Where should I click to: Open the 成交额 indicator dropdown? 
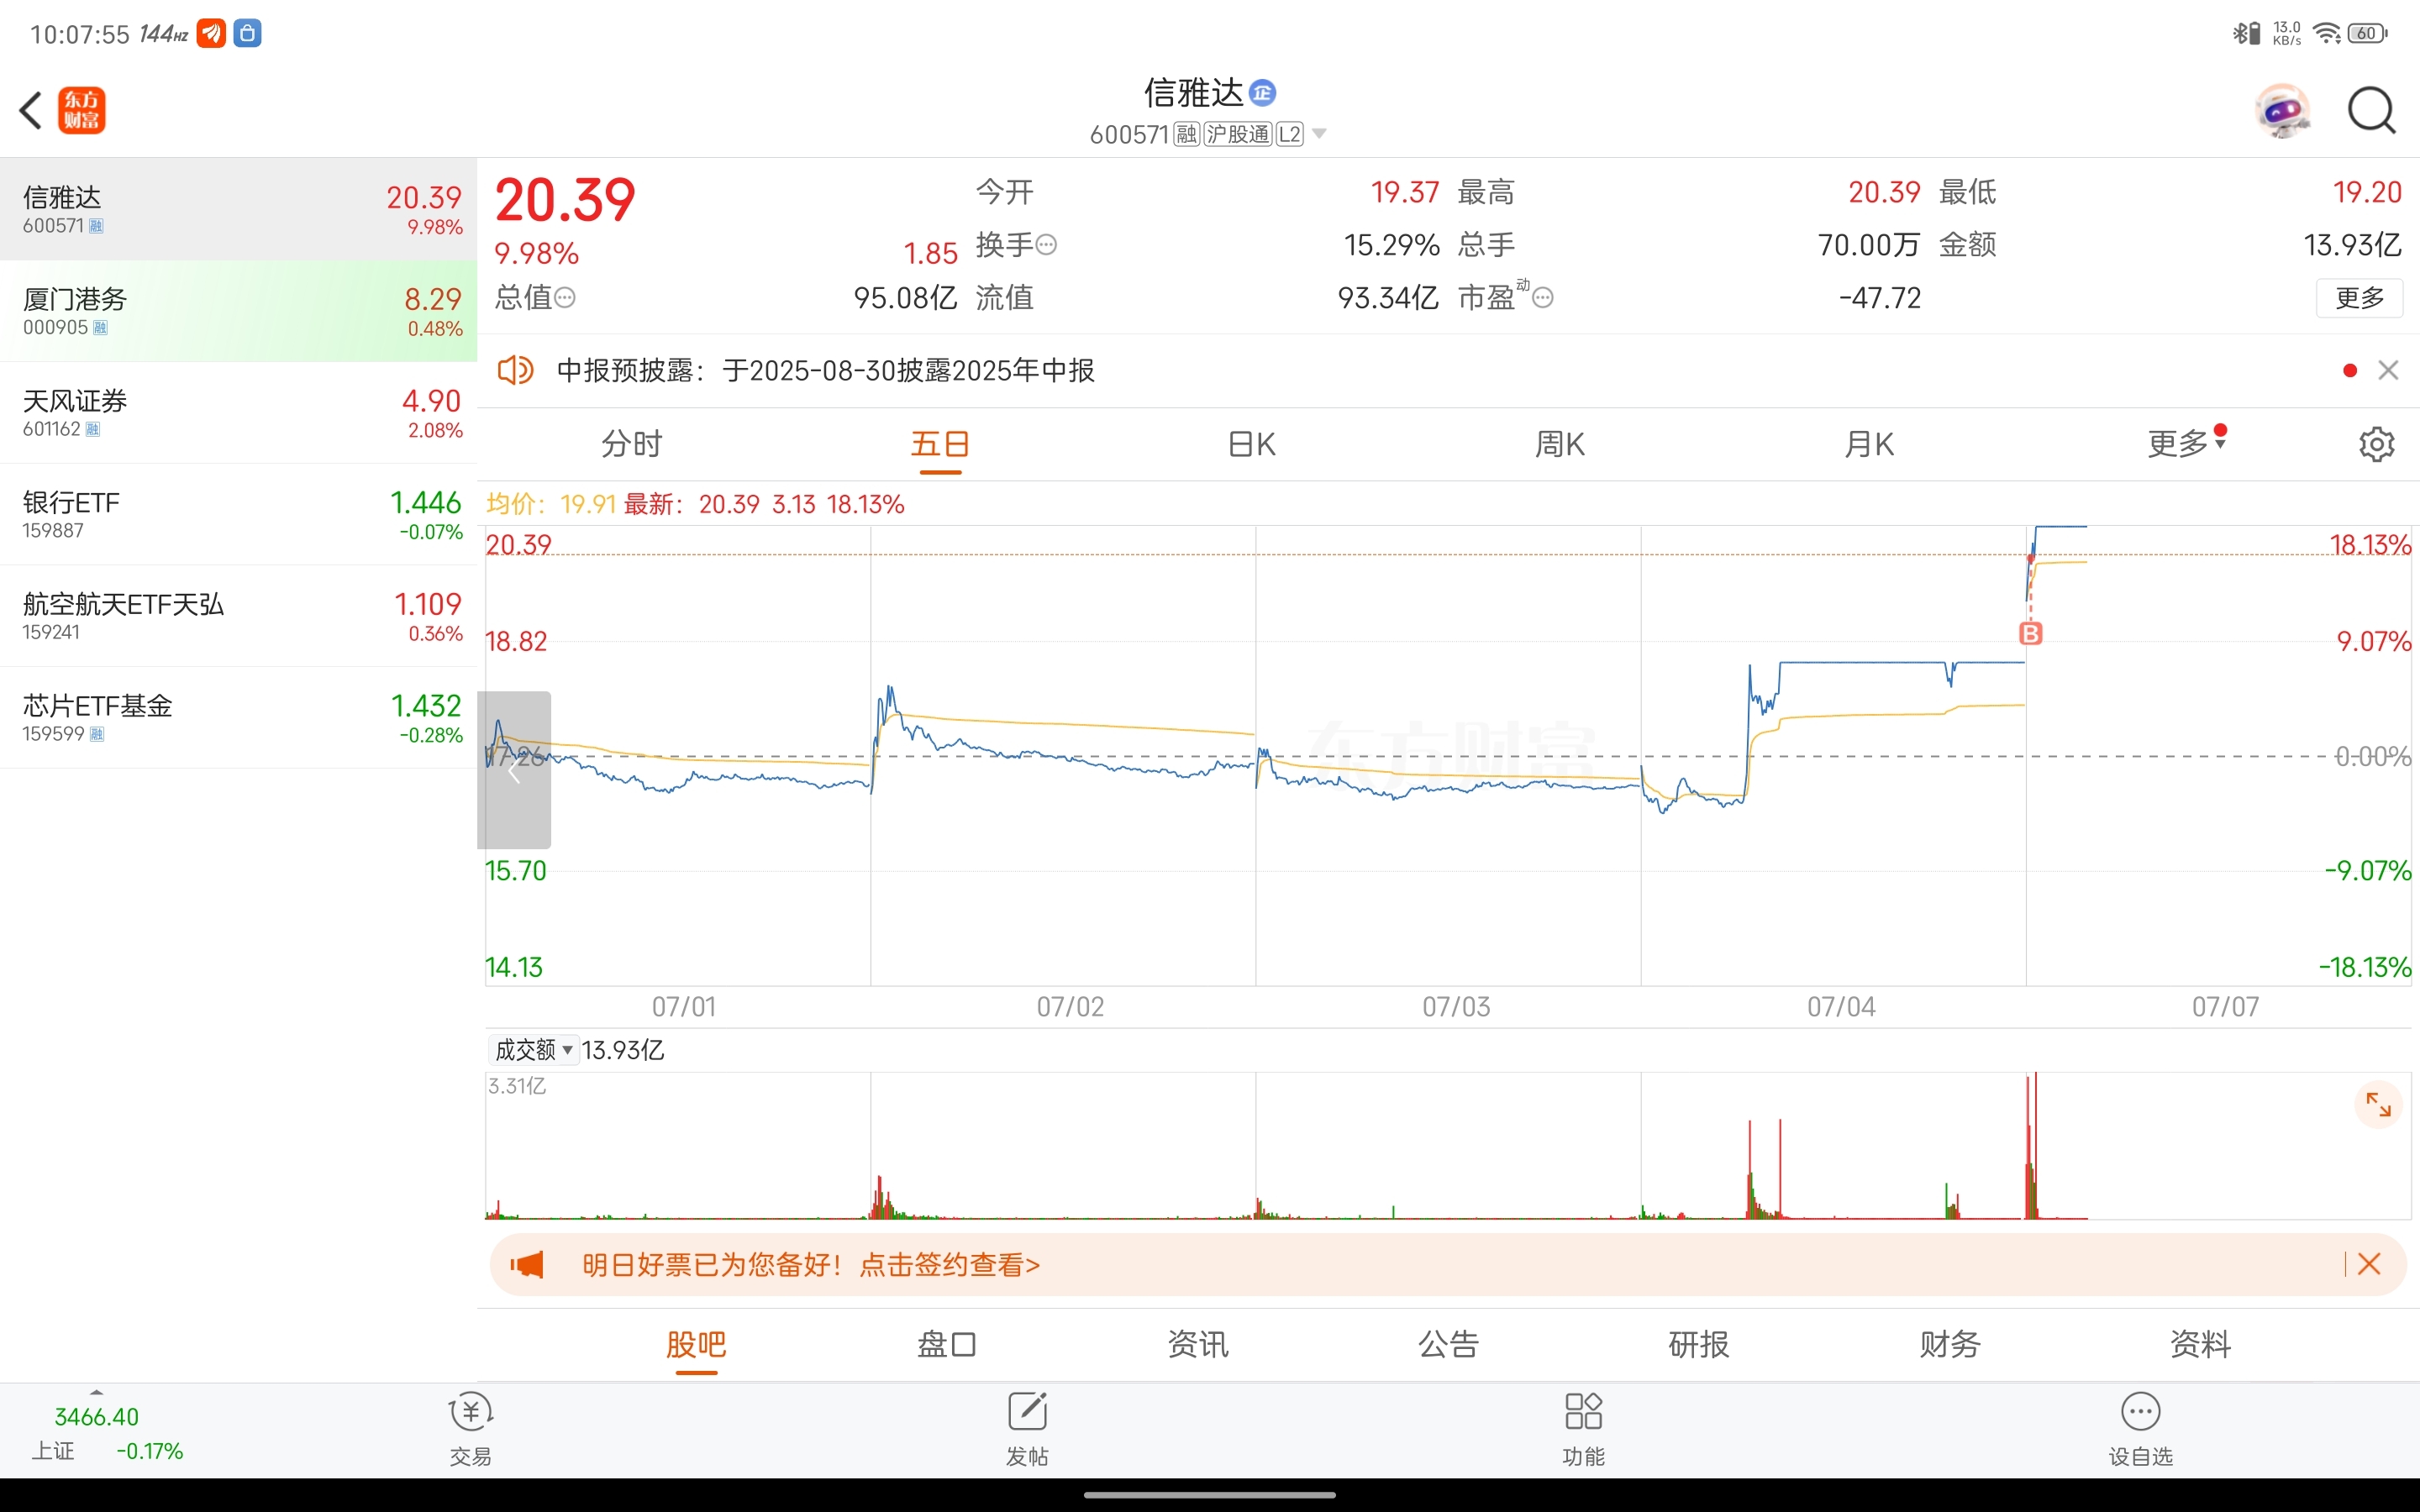coord(533,1050)
